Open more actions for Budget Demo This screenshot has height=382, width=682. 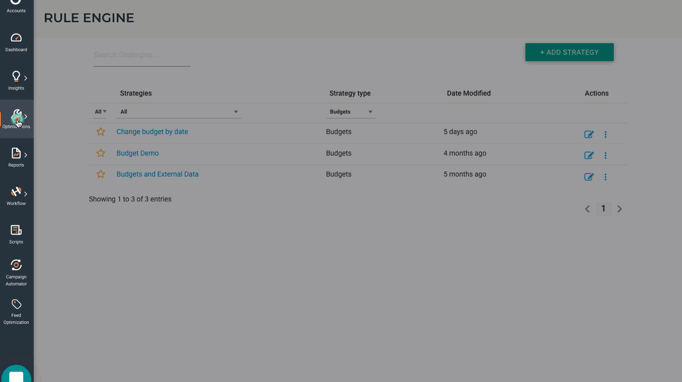(x=605, y=155)
